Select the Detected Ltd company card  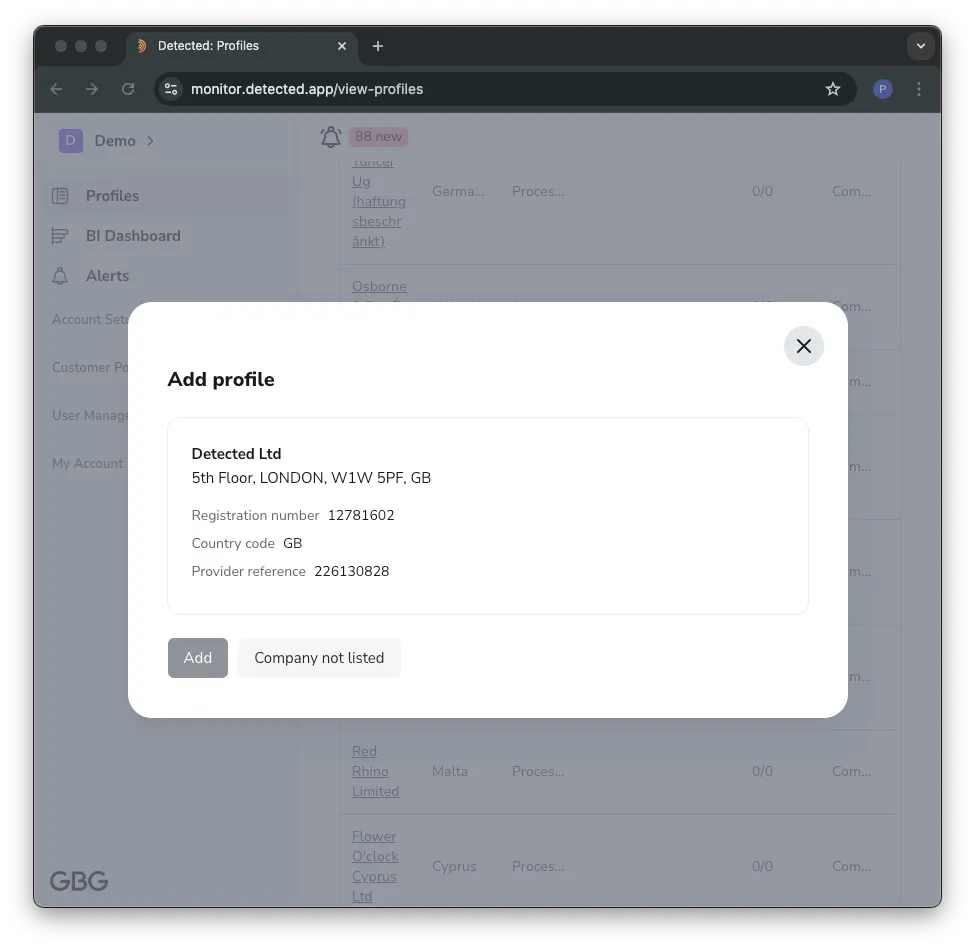488,516
